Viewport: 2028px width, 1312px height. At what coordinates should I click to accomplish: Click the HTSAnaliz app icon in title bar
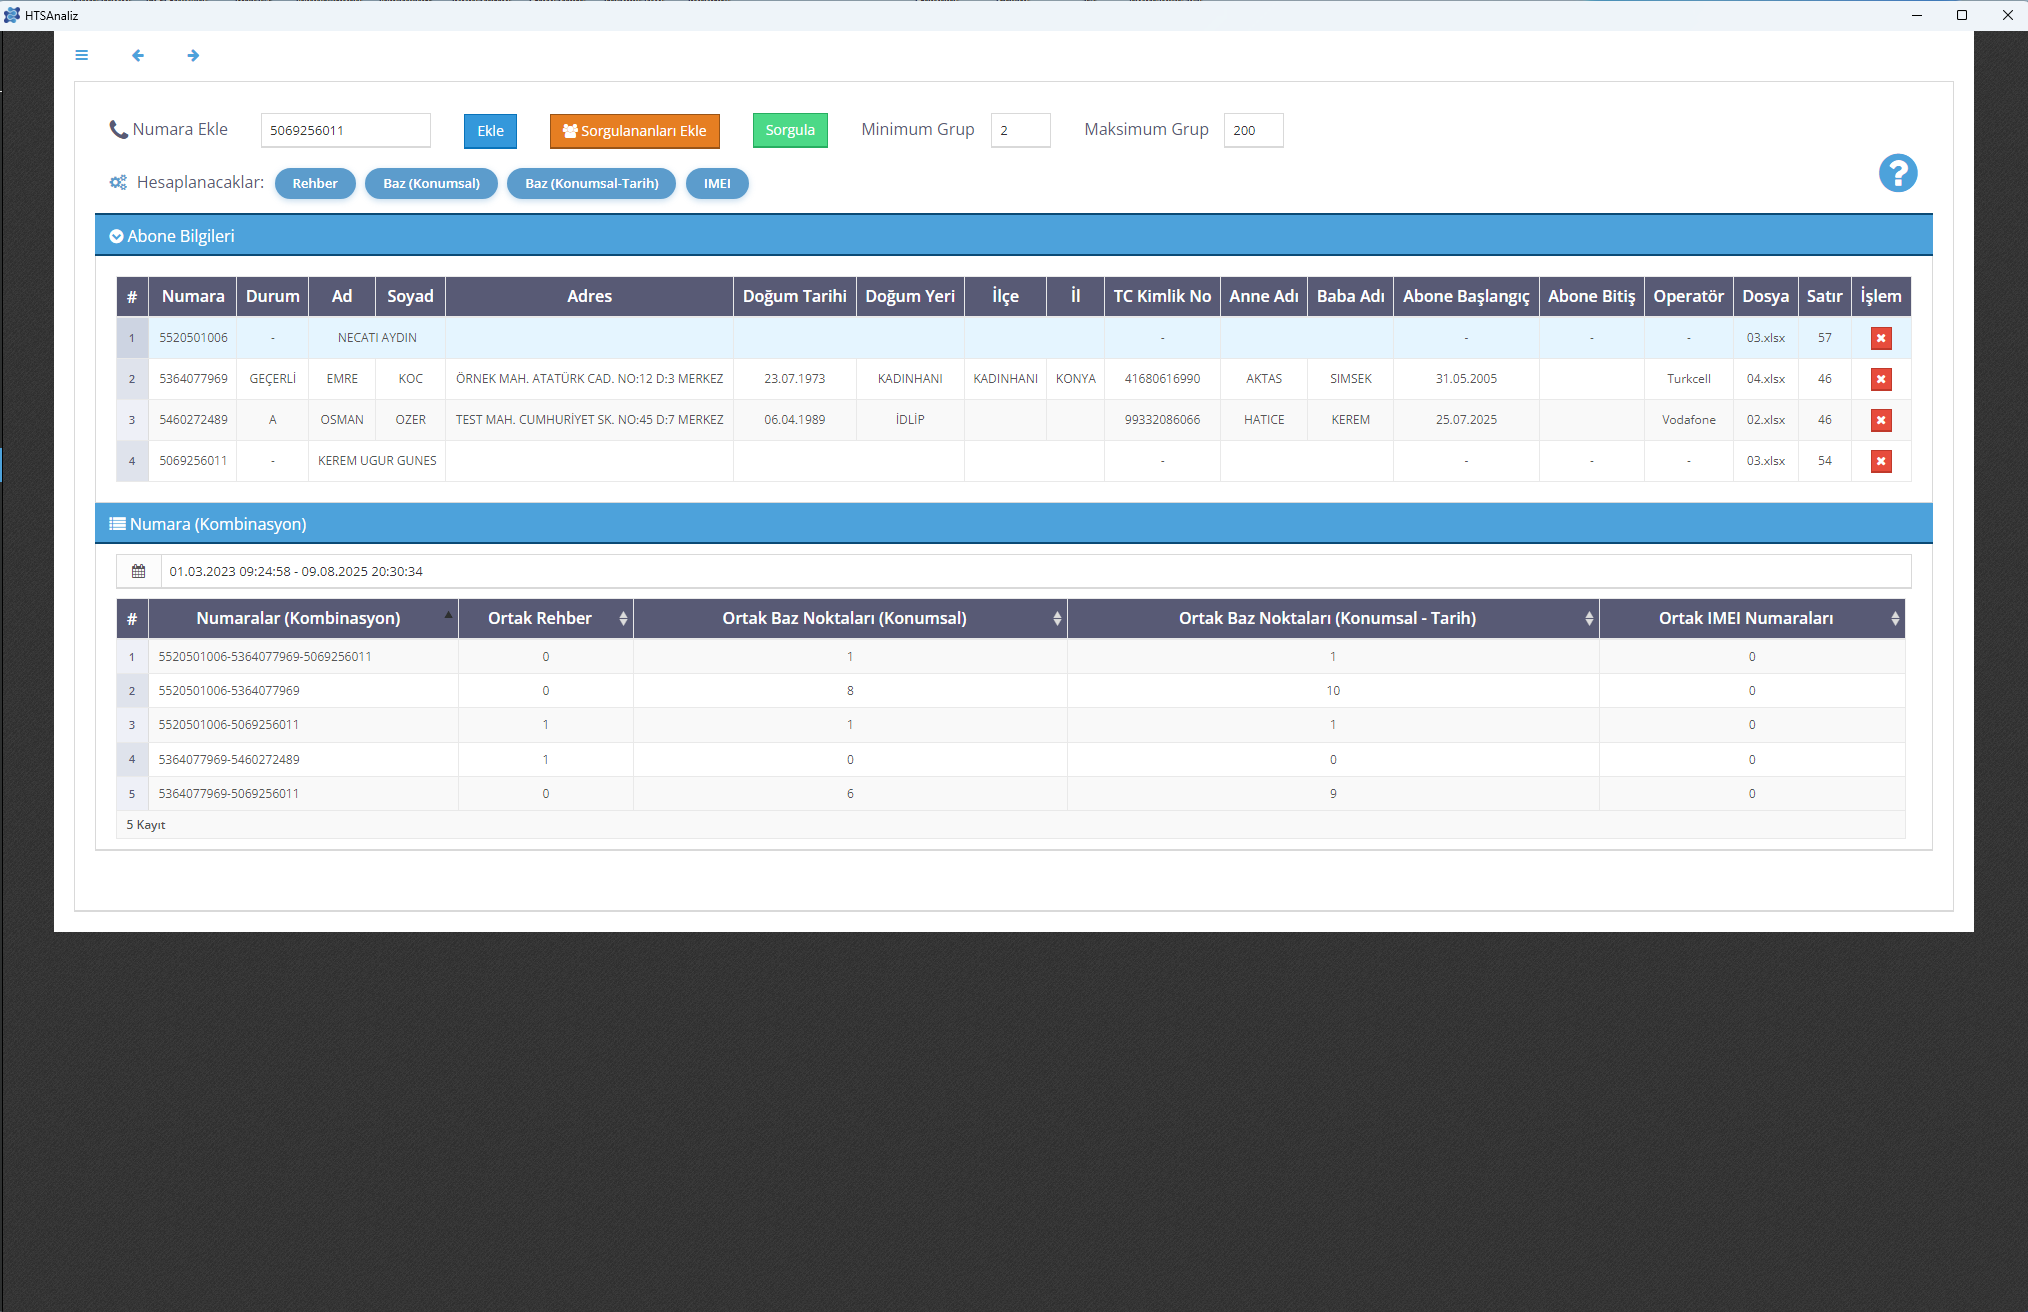click(x=12, y=15)
